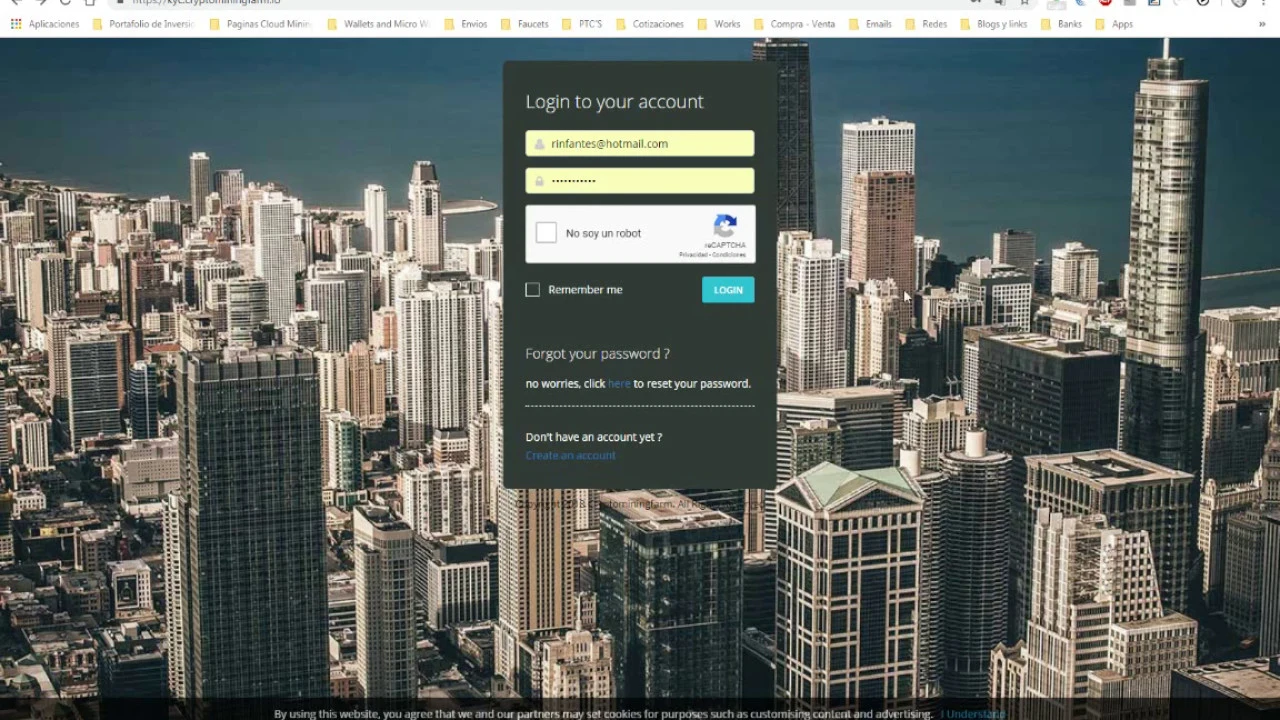
Task: Accept cookies with the I Understand link
Action: (973, 714)
